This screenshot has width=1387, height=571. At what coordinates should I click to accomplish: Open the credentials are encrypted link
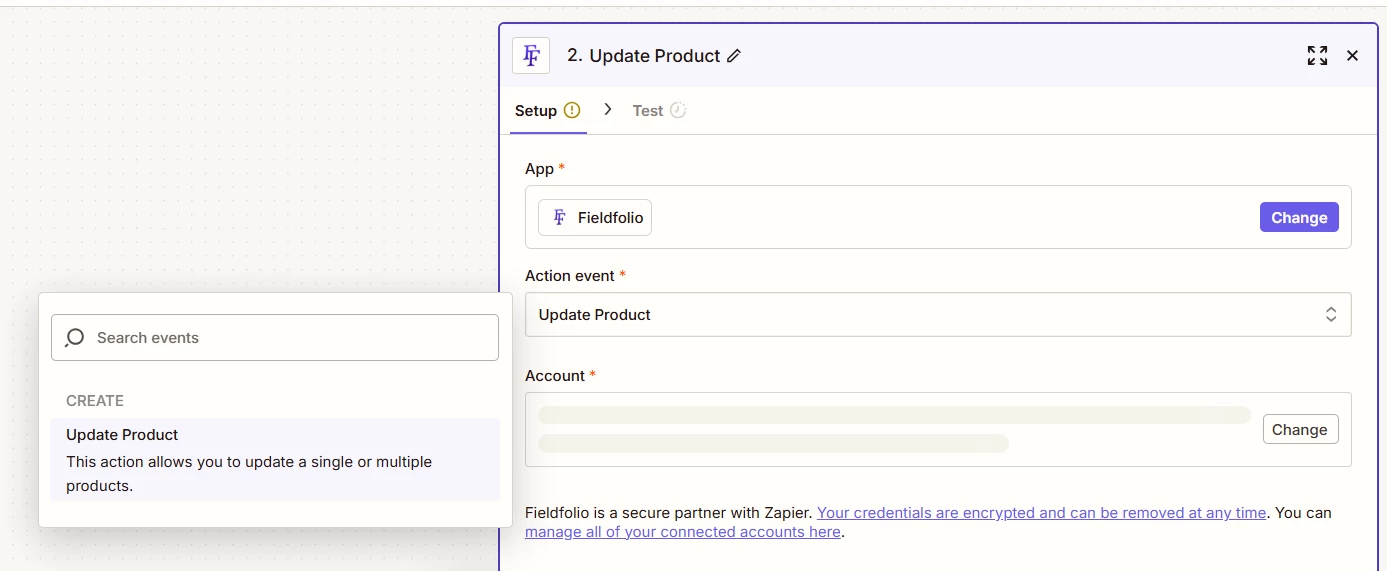[x=1042, y=512]
